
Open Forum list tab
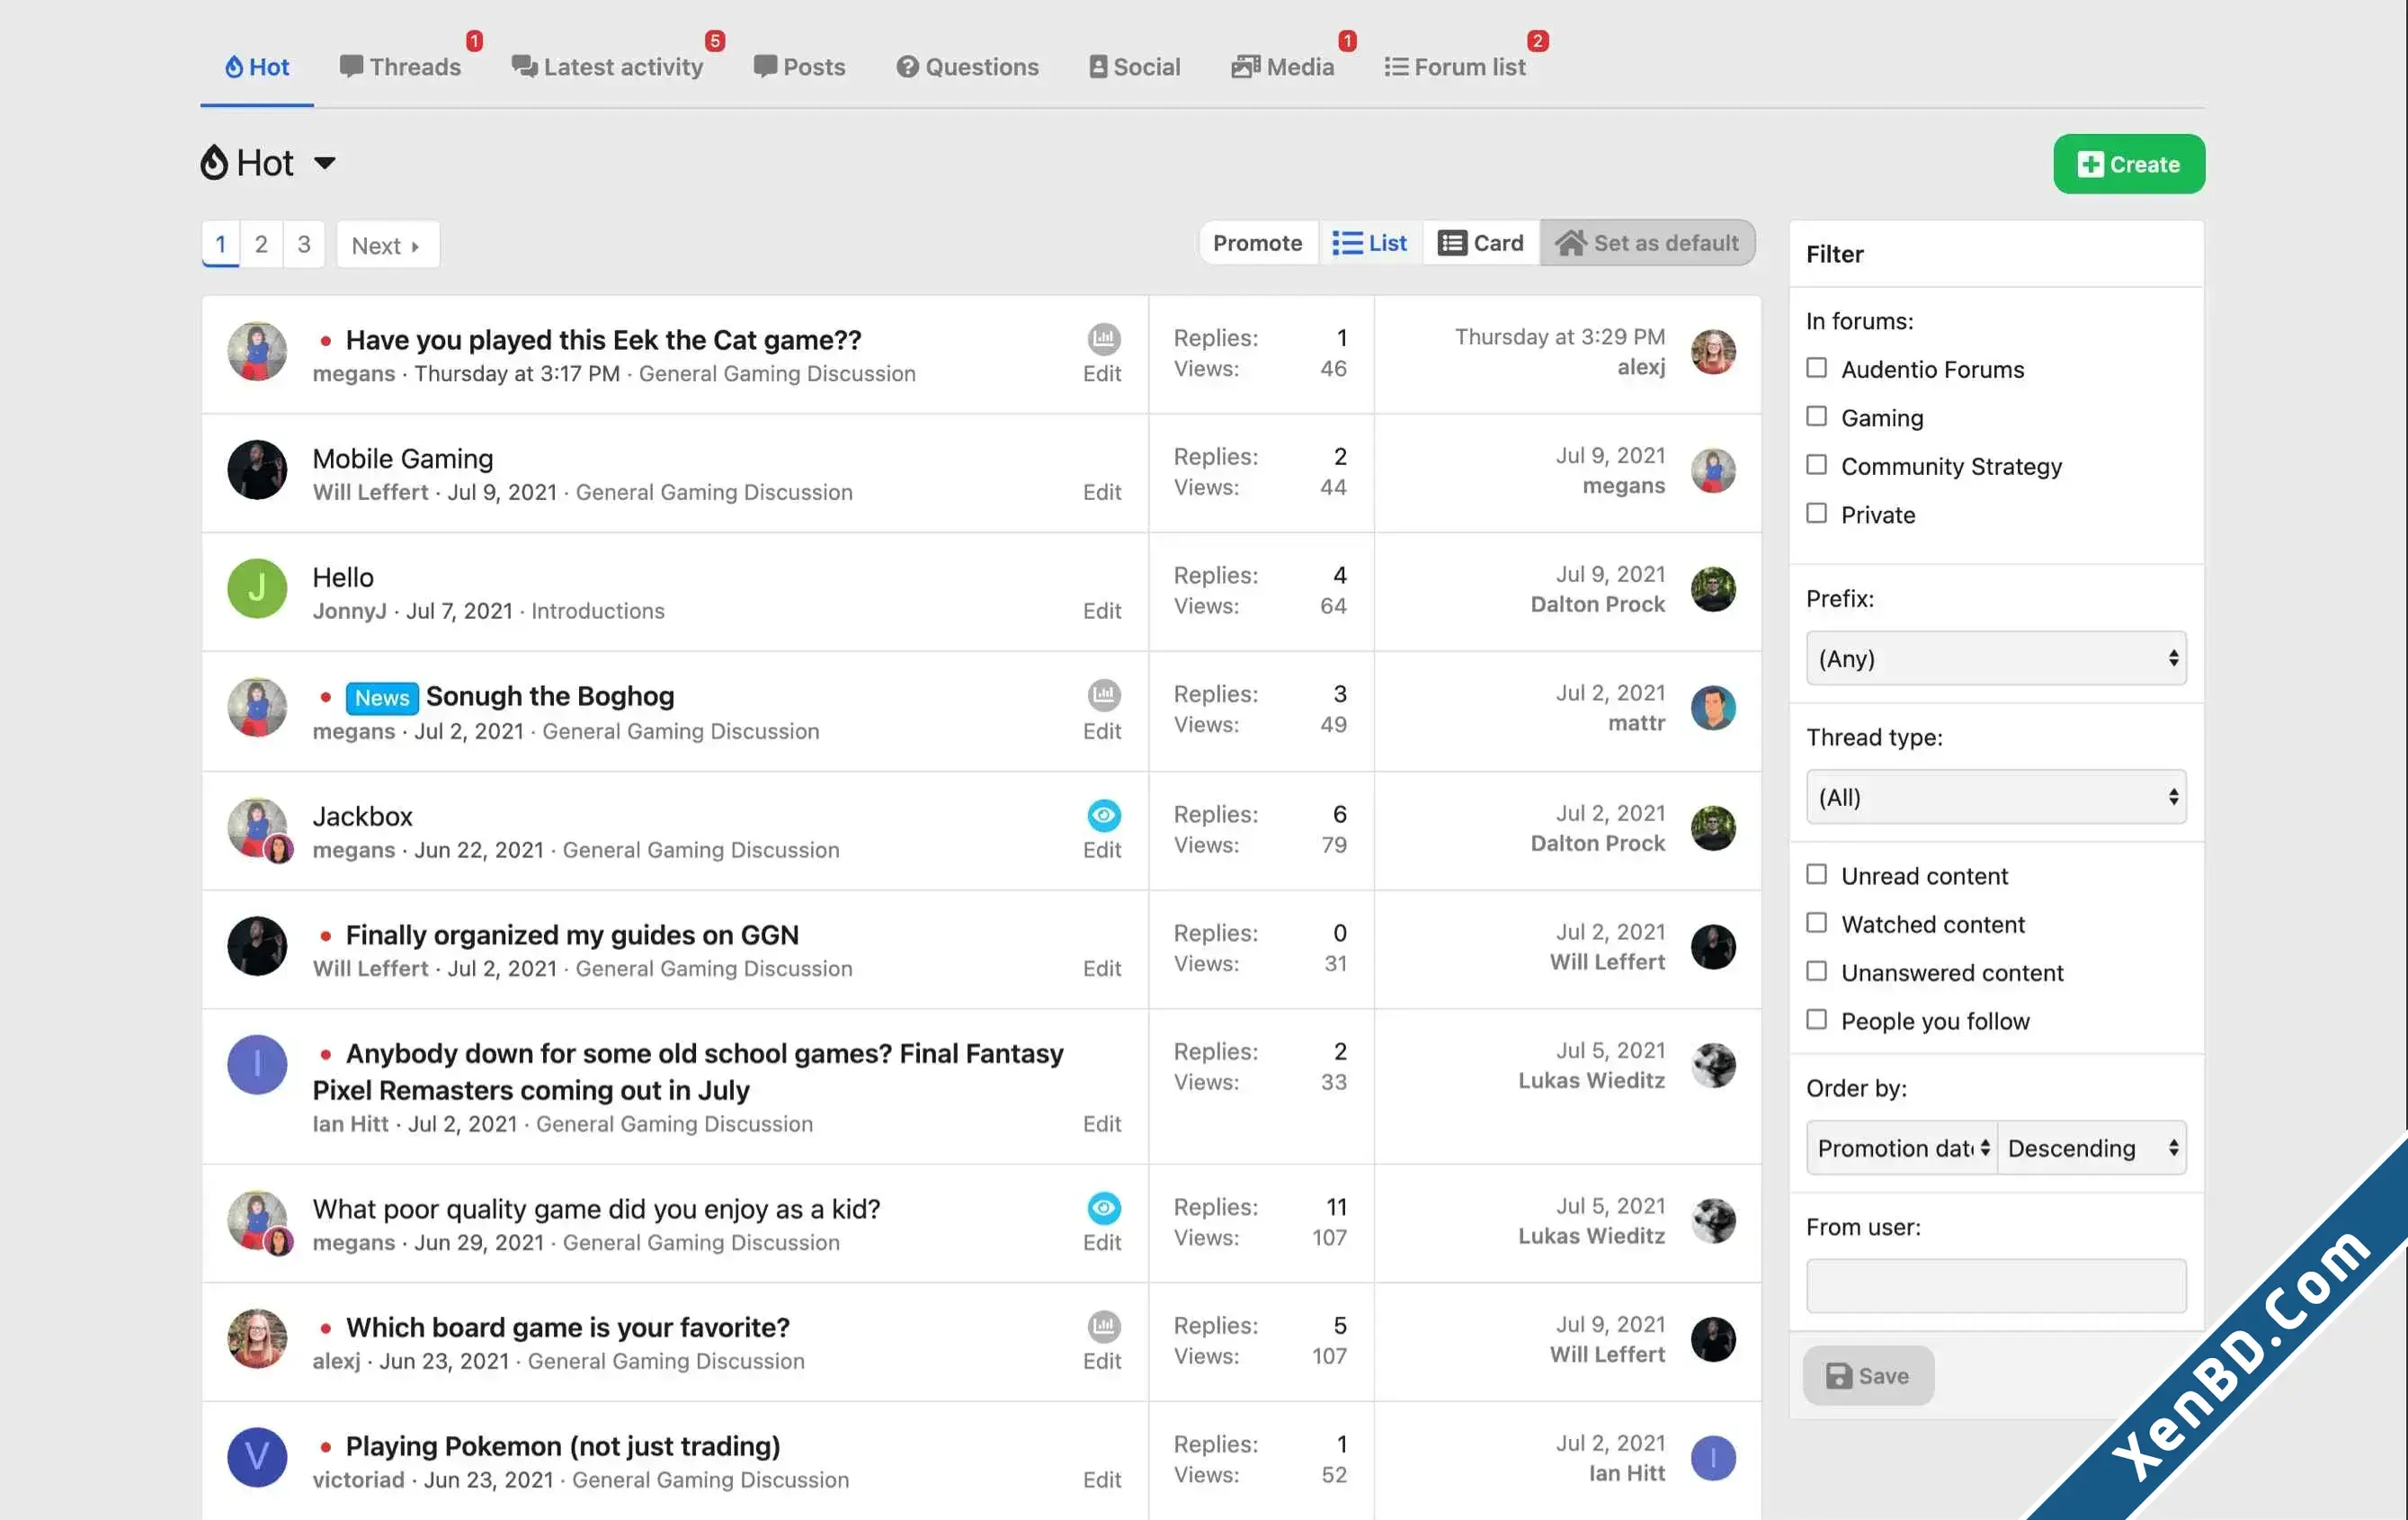(1454, 66)
